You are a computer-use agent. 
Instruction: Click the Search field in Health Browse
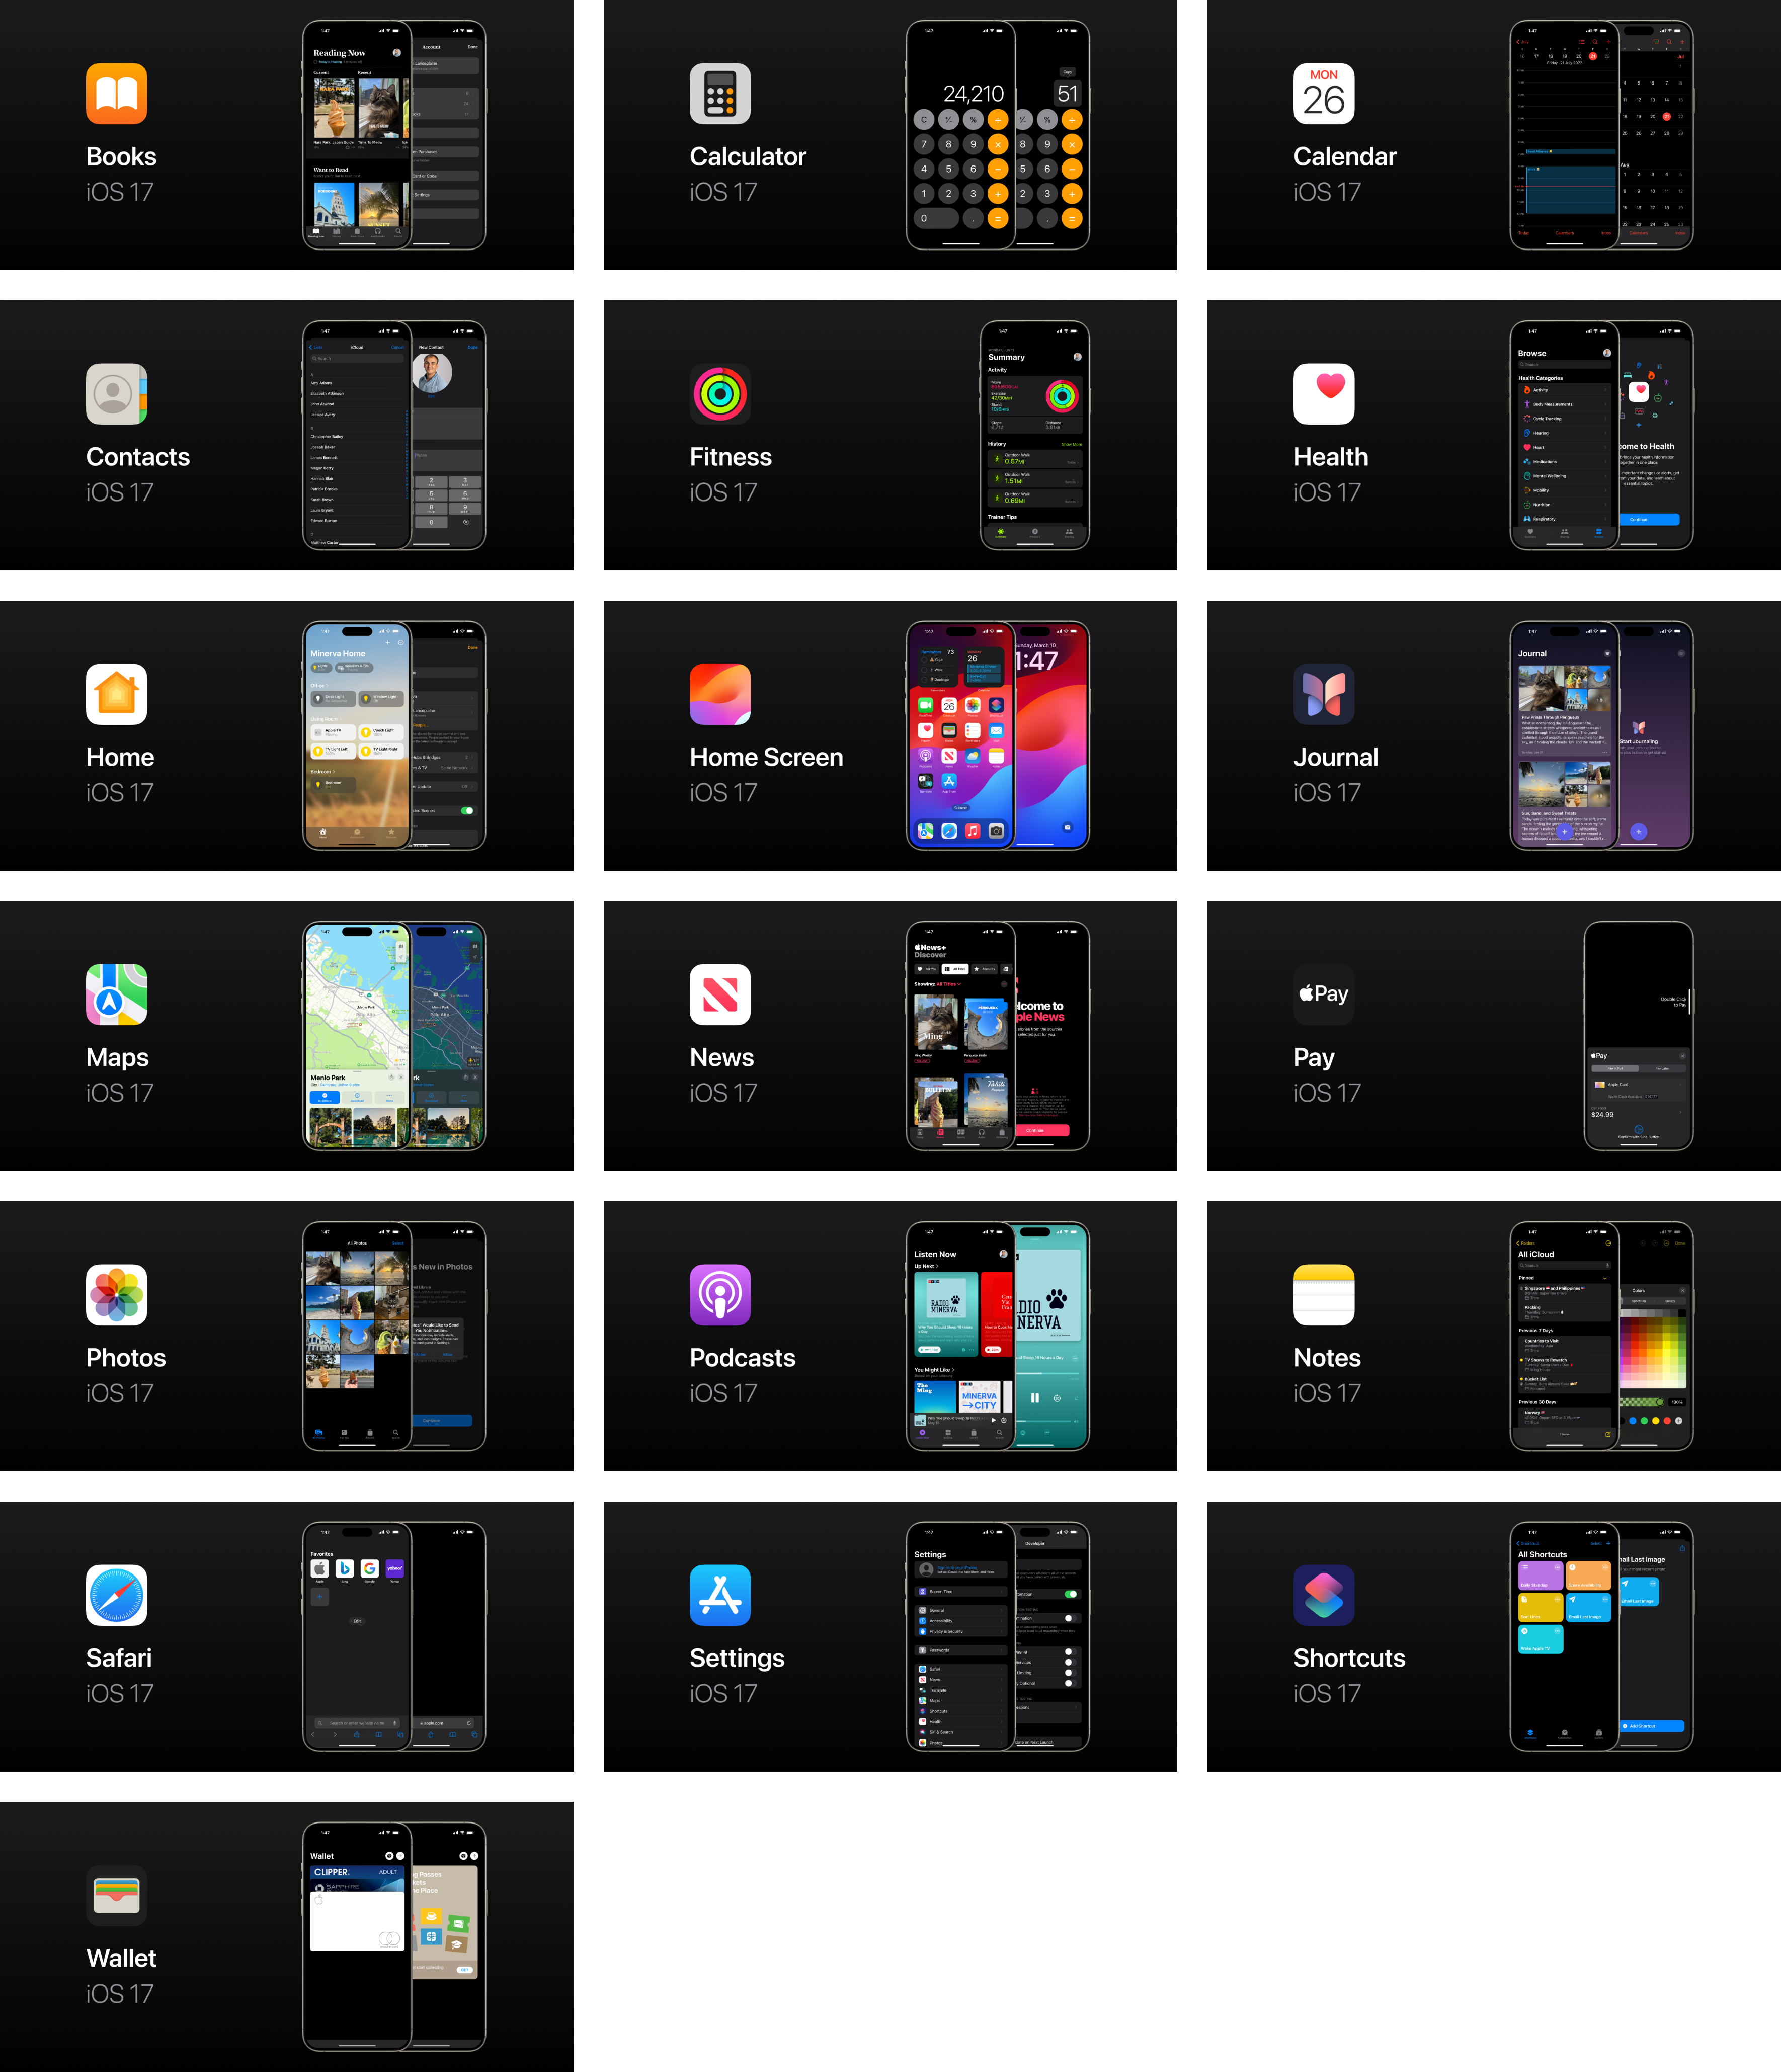point(1564,365)
